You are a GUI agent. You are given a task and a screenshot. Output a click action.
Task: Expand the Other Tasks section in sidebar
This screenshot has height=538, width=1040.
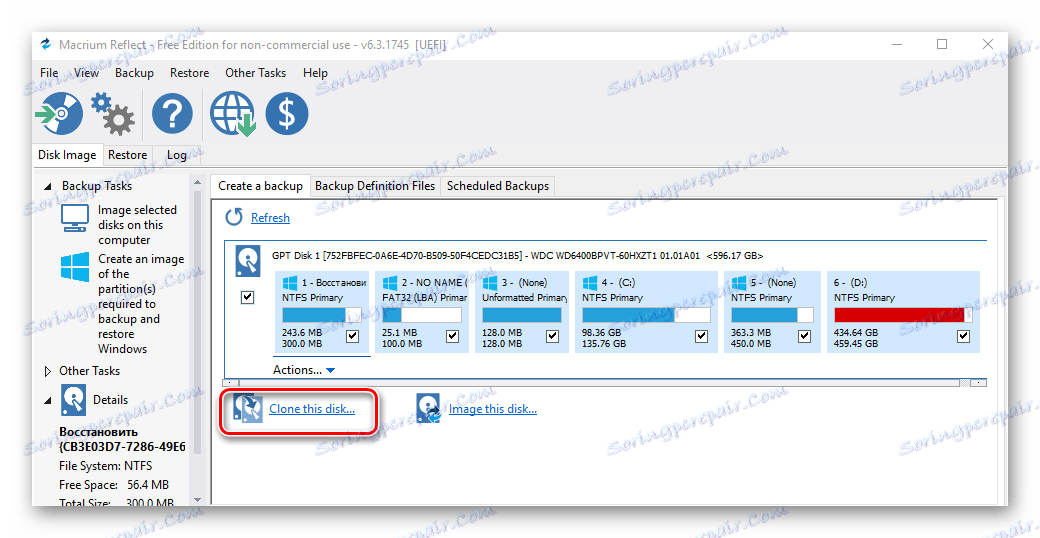pyautogui.click(x=47, y=371)
